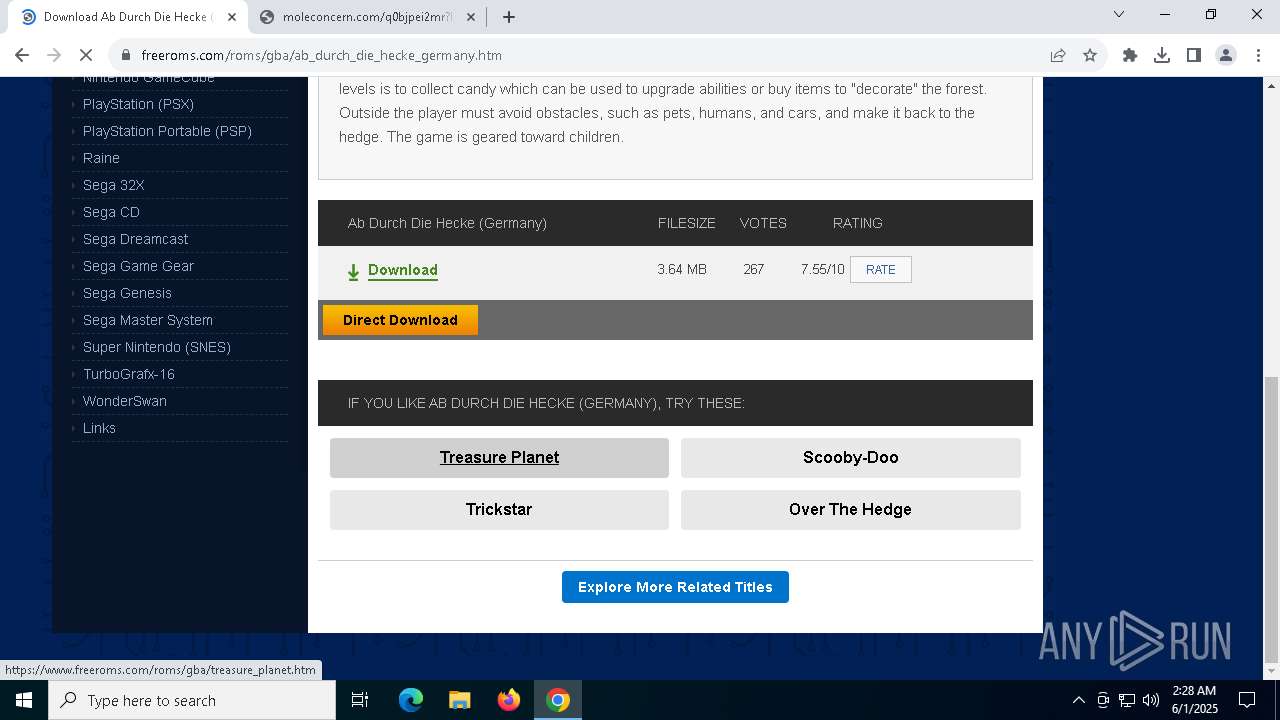Open the network tray icon
Image resolution: width=1280 pixels, height=720 pixels.
click(x=1127, y=700)
